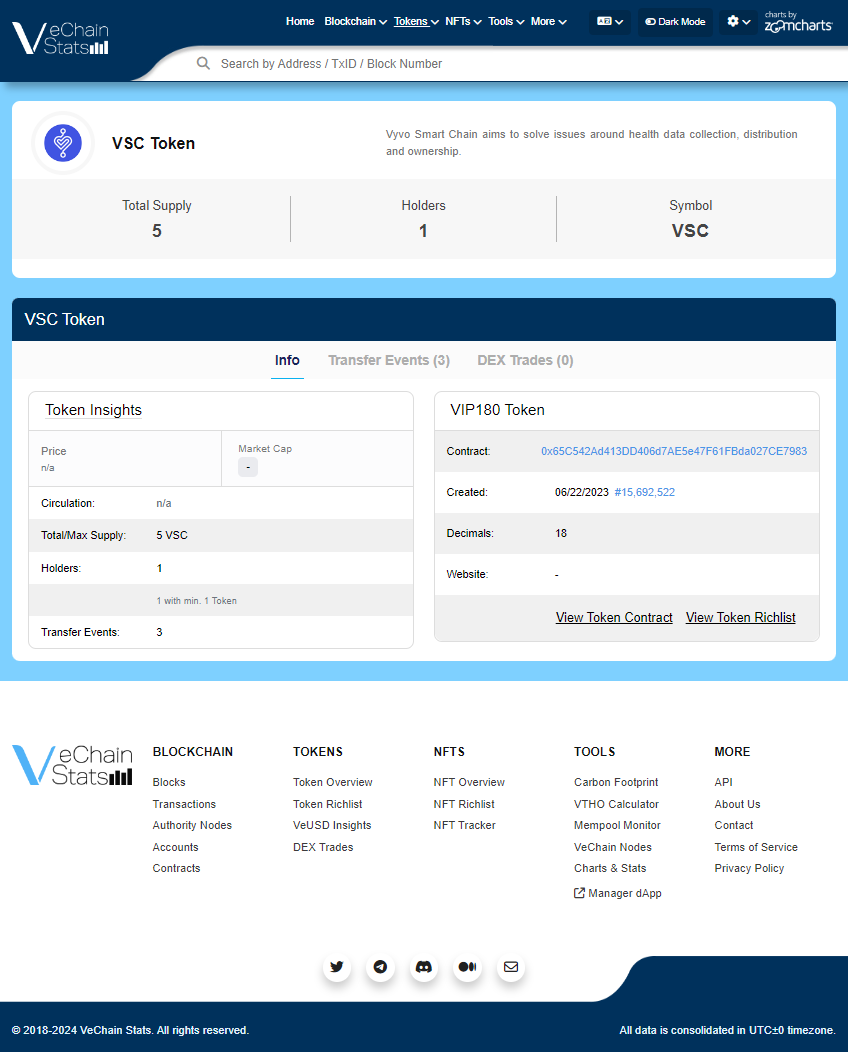Viewport: 848px width, 1052px height.
Task: Click the '5 VSC' total supply value
Action: (172, 535)
